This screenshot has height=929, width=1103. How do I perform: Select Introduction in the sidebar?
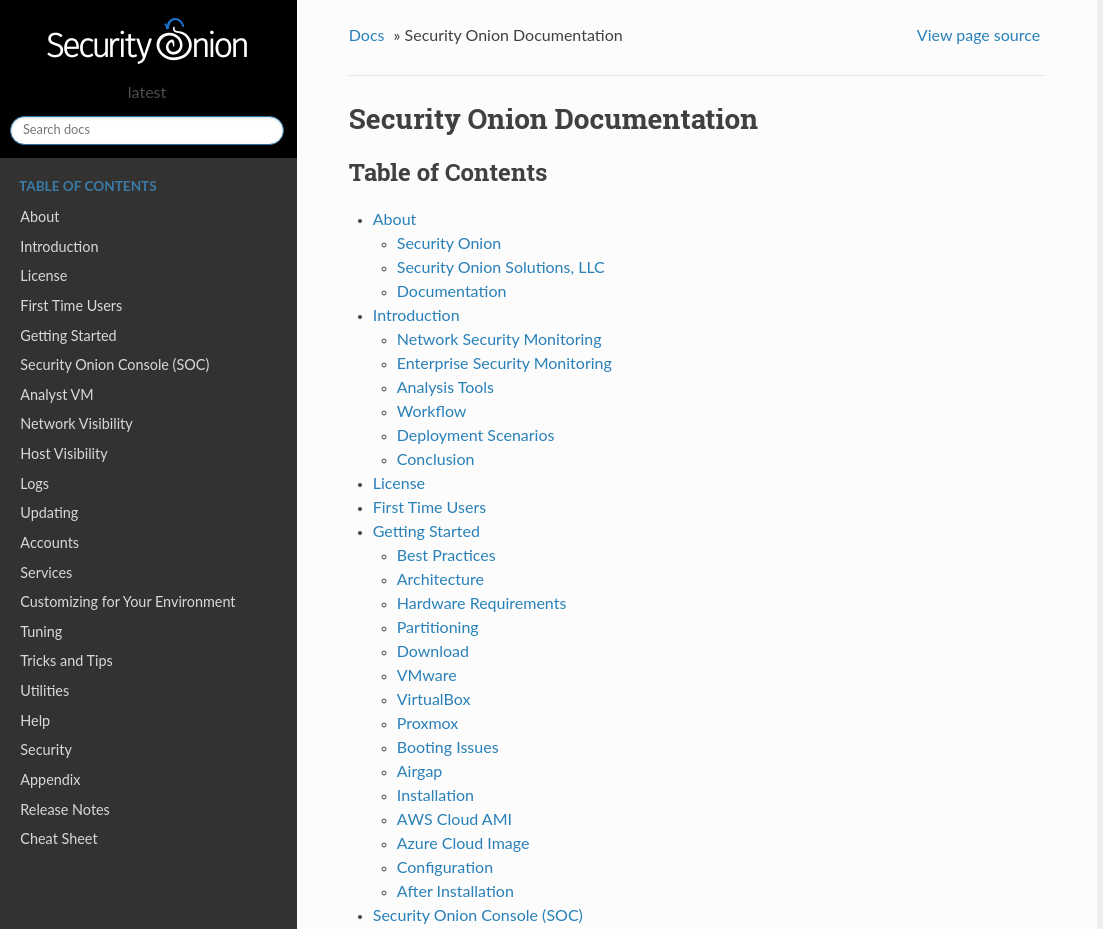point(59,247)
